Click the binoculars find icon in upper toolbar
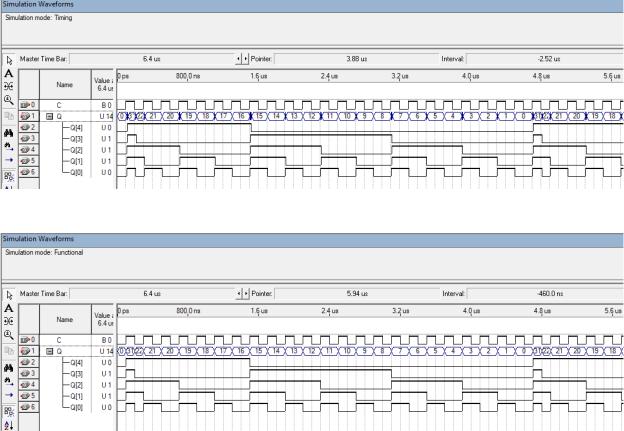 [9, 133]
